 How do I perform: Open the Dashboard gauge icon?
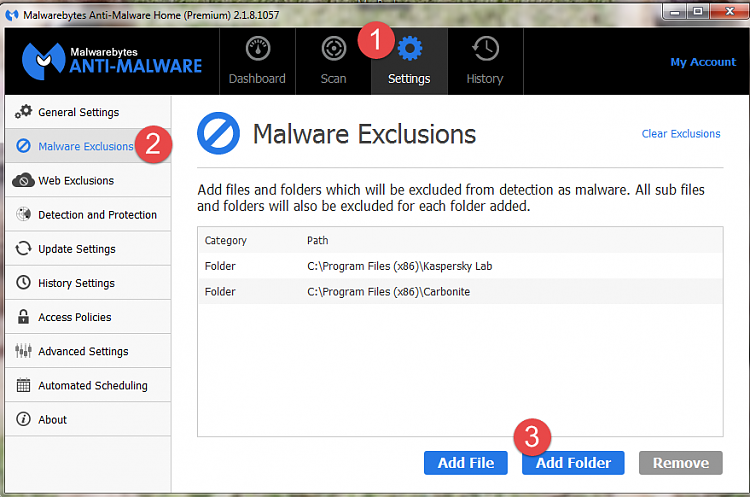(258, 48)
